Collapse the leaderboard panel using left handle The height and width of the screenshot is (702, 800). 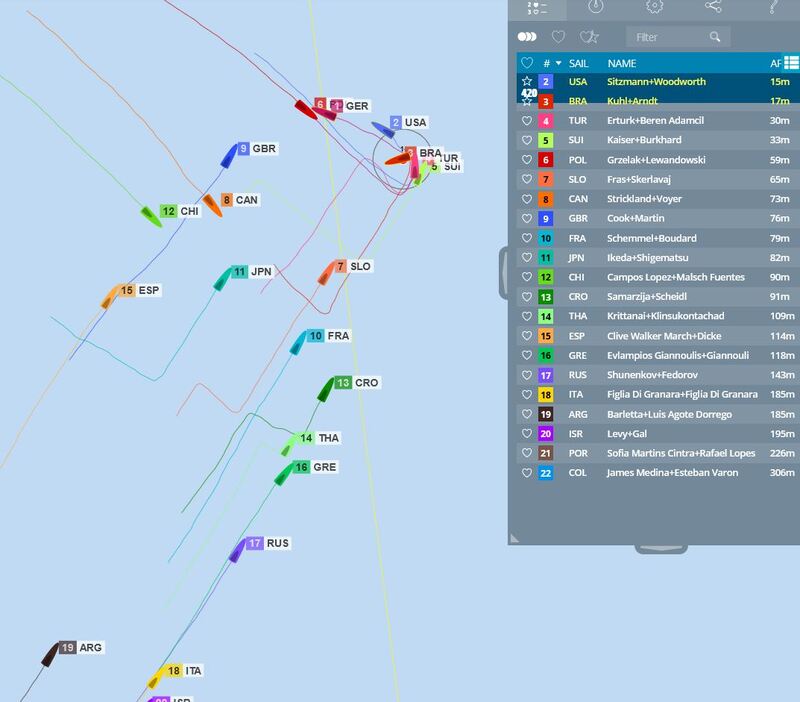click(x=504, y=270)
